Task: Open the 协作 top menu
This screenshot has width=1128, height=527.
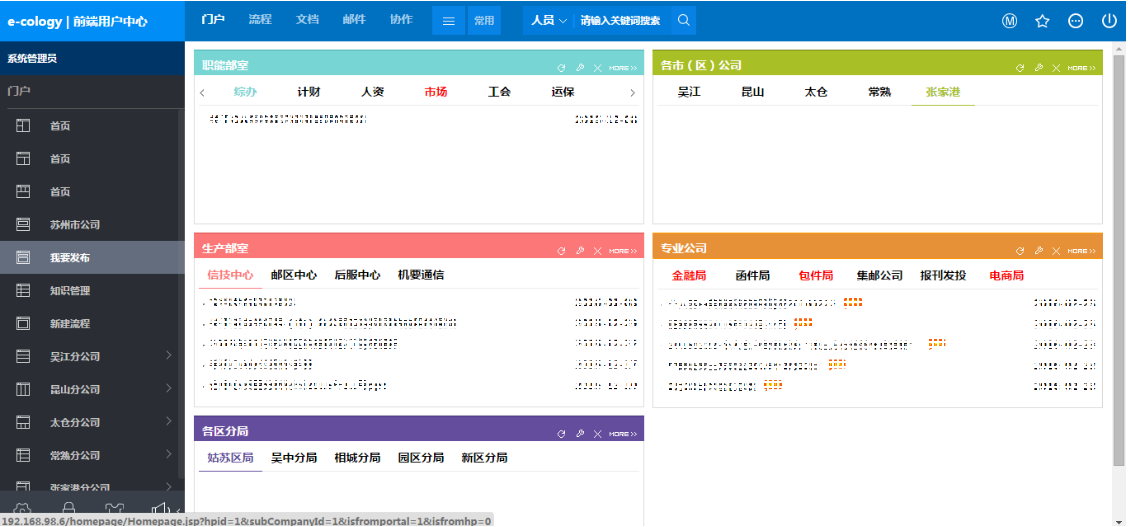Action: [x=401, y=20]
